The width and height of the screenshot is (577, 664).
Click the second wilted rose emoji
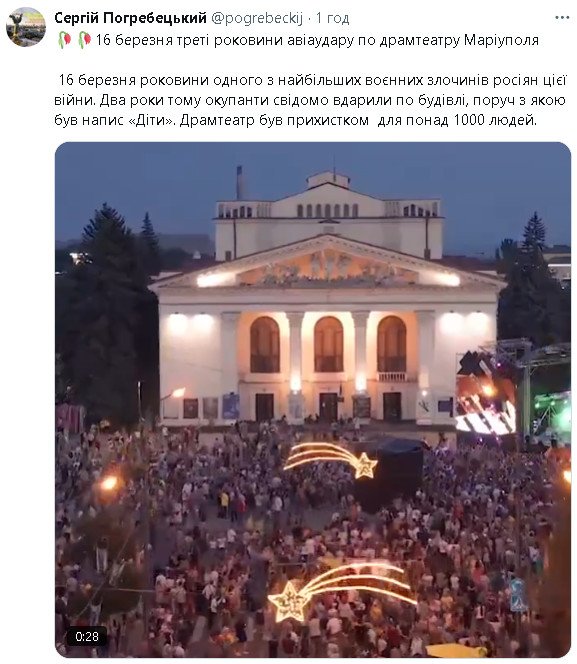84,40
